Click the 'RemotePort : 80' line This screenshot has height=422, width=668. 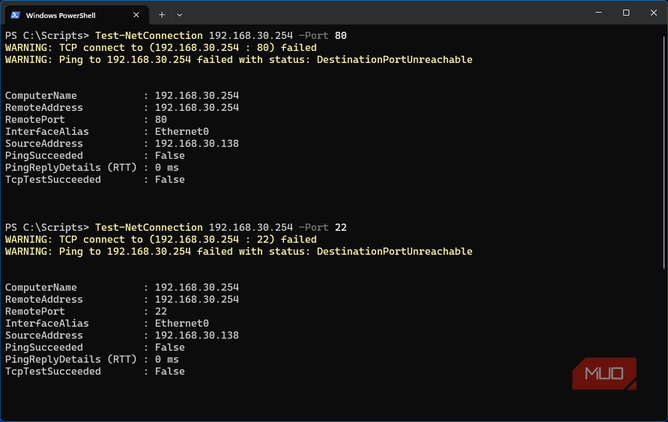(x=86, y=120)
